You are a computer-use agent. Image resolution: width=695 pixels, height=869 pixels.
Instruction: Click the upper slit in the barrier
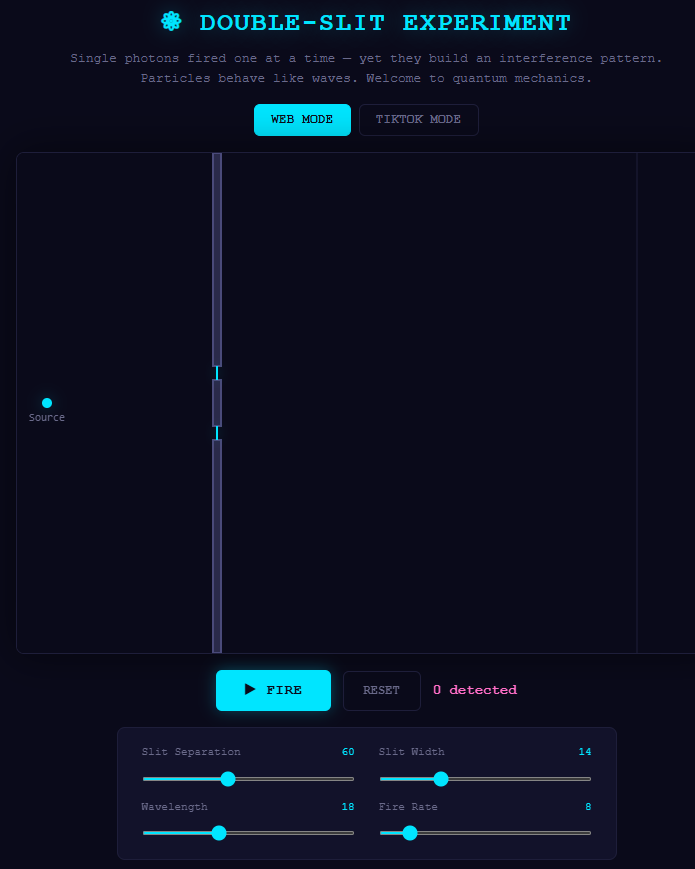tap(217, 373)
